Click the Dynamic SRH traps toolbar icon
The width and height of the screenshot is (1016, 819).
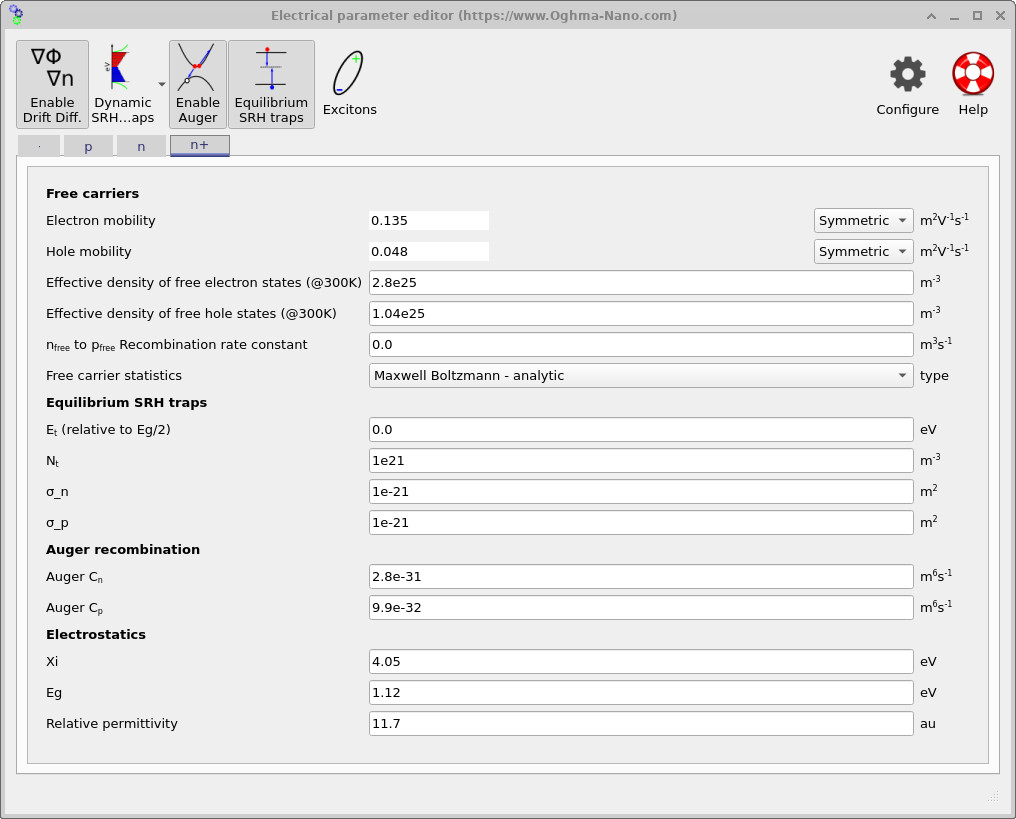120,84
